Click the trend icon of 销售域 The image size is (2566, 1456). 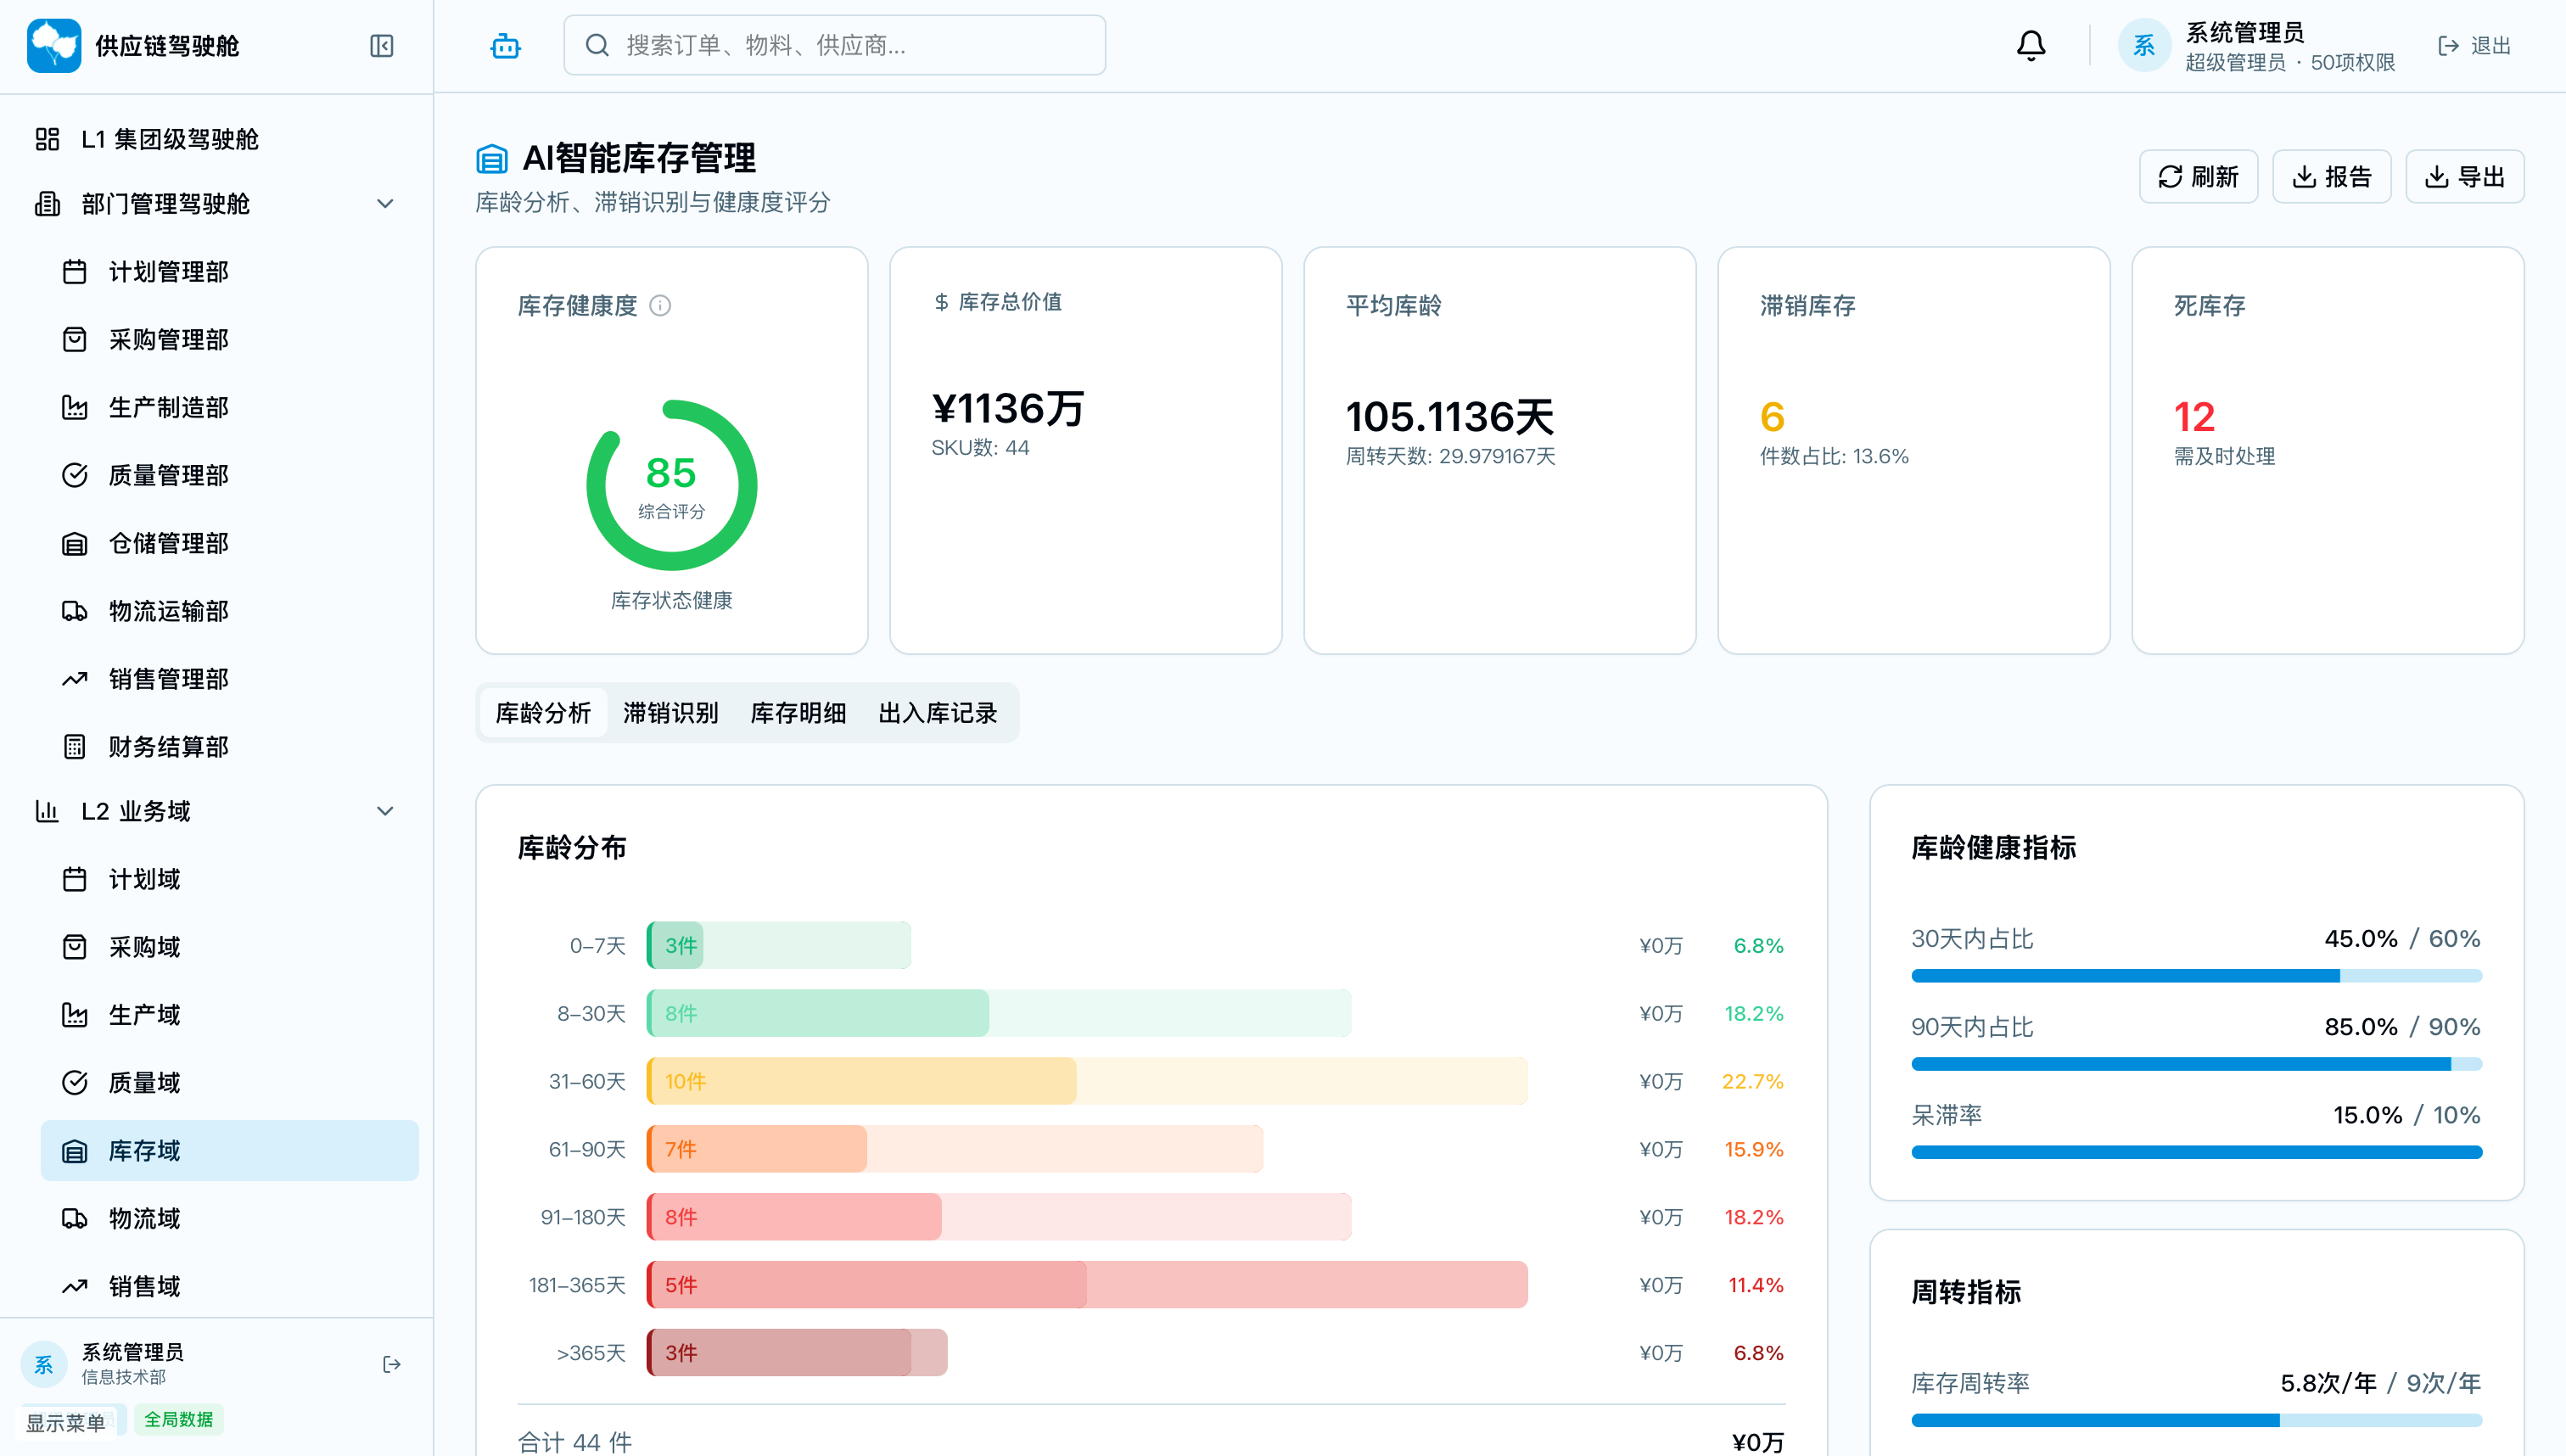(75, 1287)
